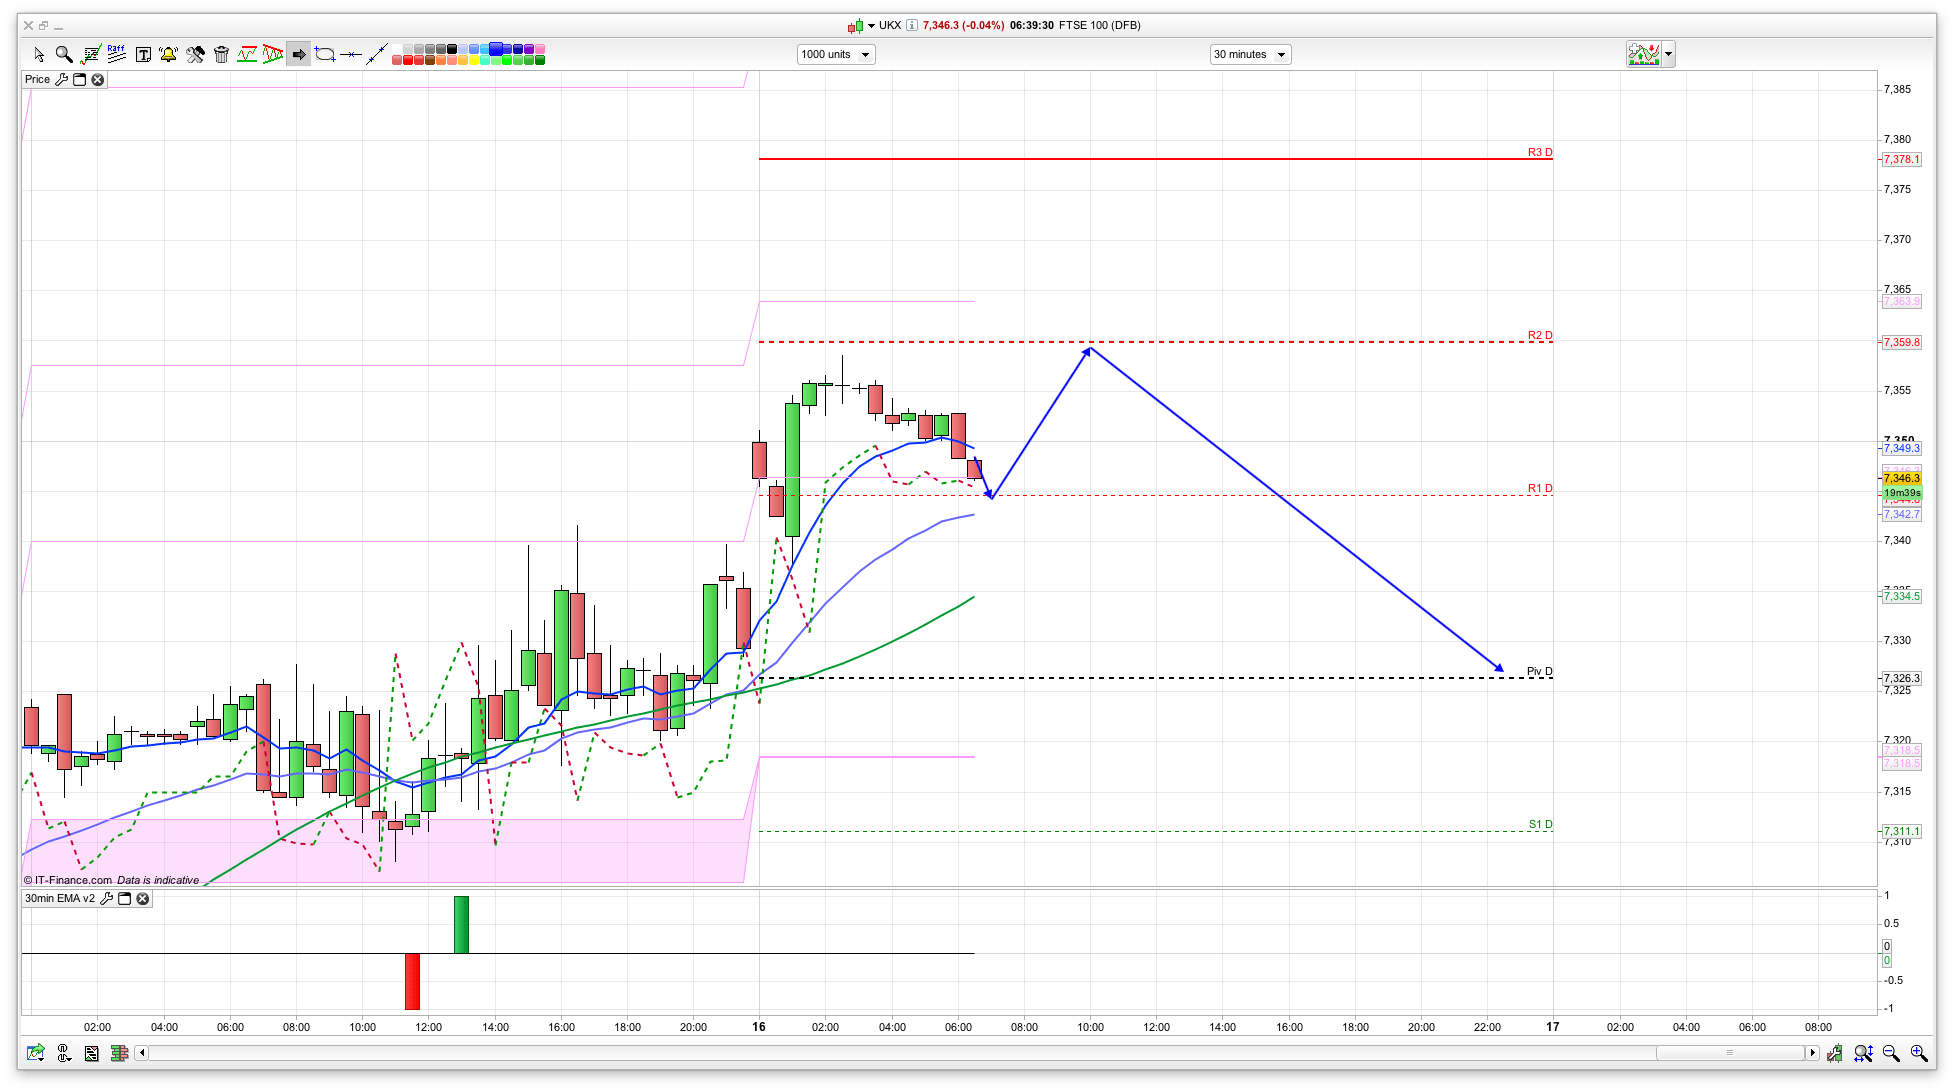
Task: Close the 30min EMA v2 indicator panel
Action: click(143, 898)
